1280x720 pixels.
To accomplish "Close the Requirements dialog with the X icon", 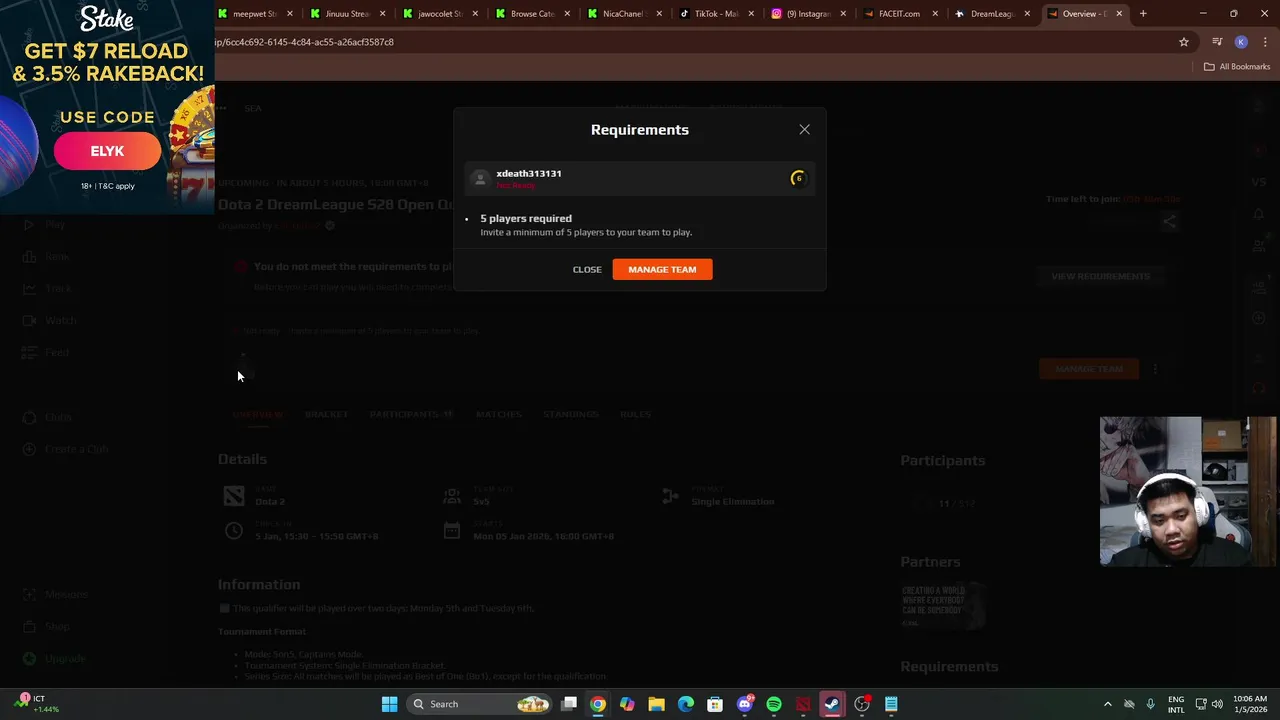I will coord(804,129).
